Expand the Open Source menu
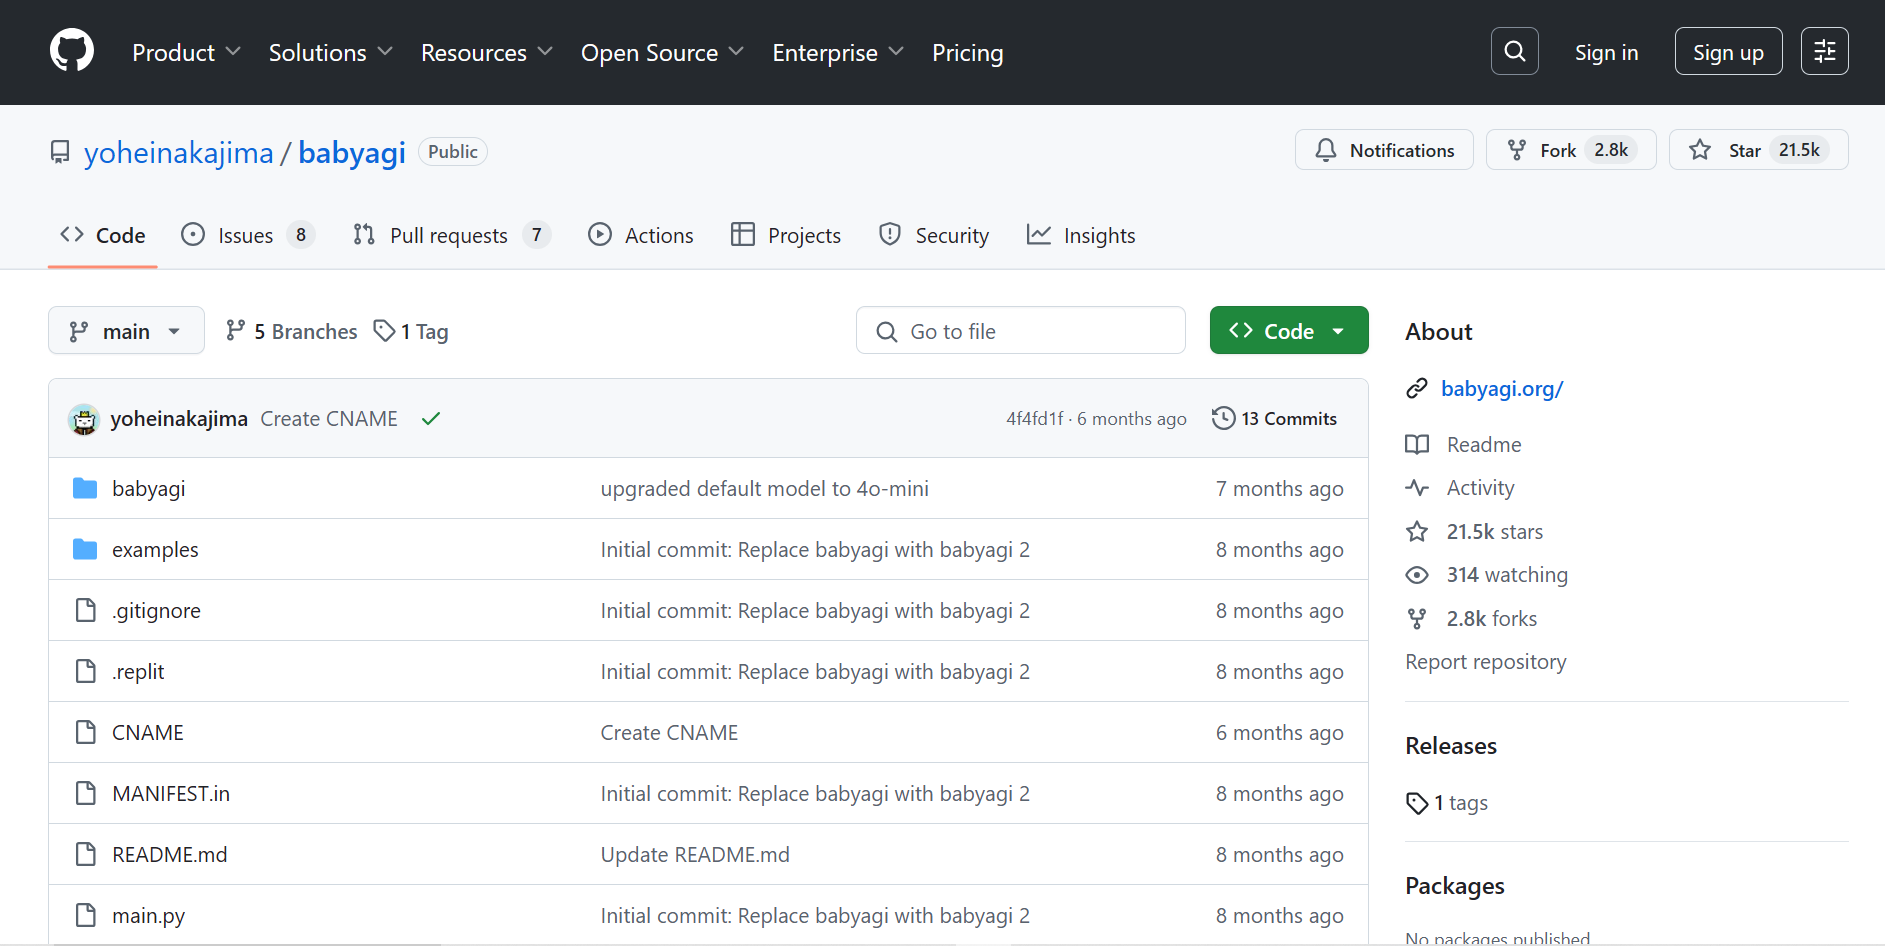 pos(662,52)
